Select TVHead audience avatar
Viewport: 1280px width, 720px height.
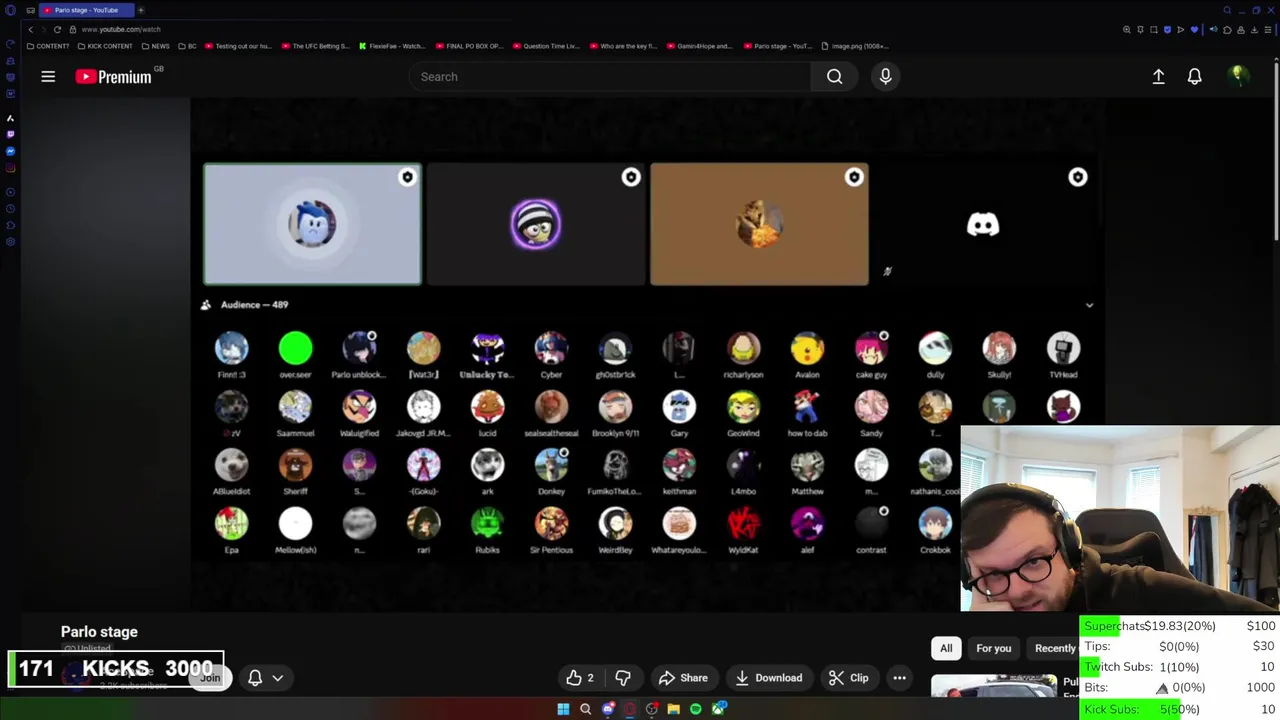tap(1063, 348)
